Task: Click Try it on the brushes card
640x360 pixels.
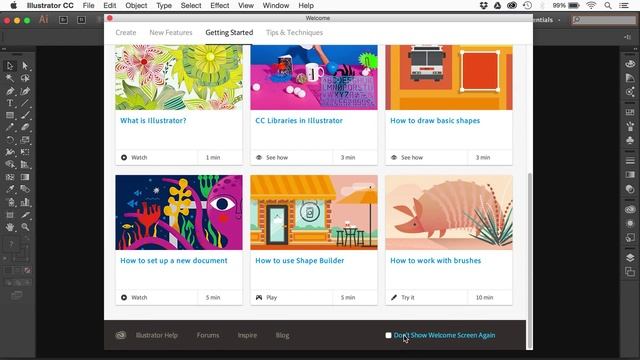Action: pyautogui.click(x=402, y=298)
